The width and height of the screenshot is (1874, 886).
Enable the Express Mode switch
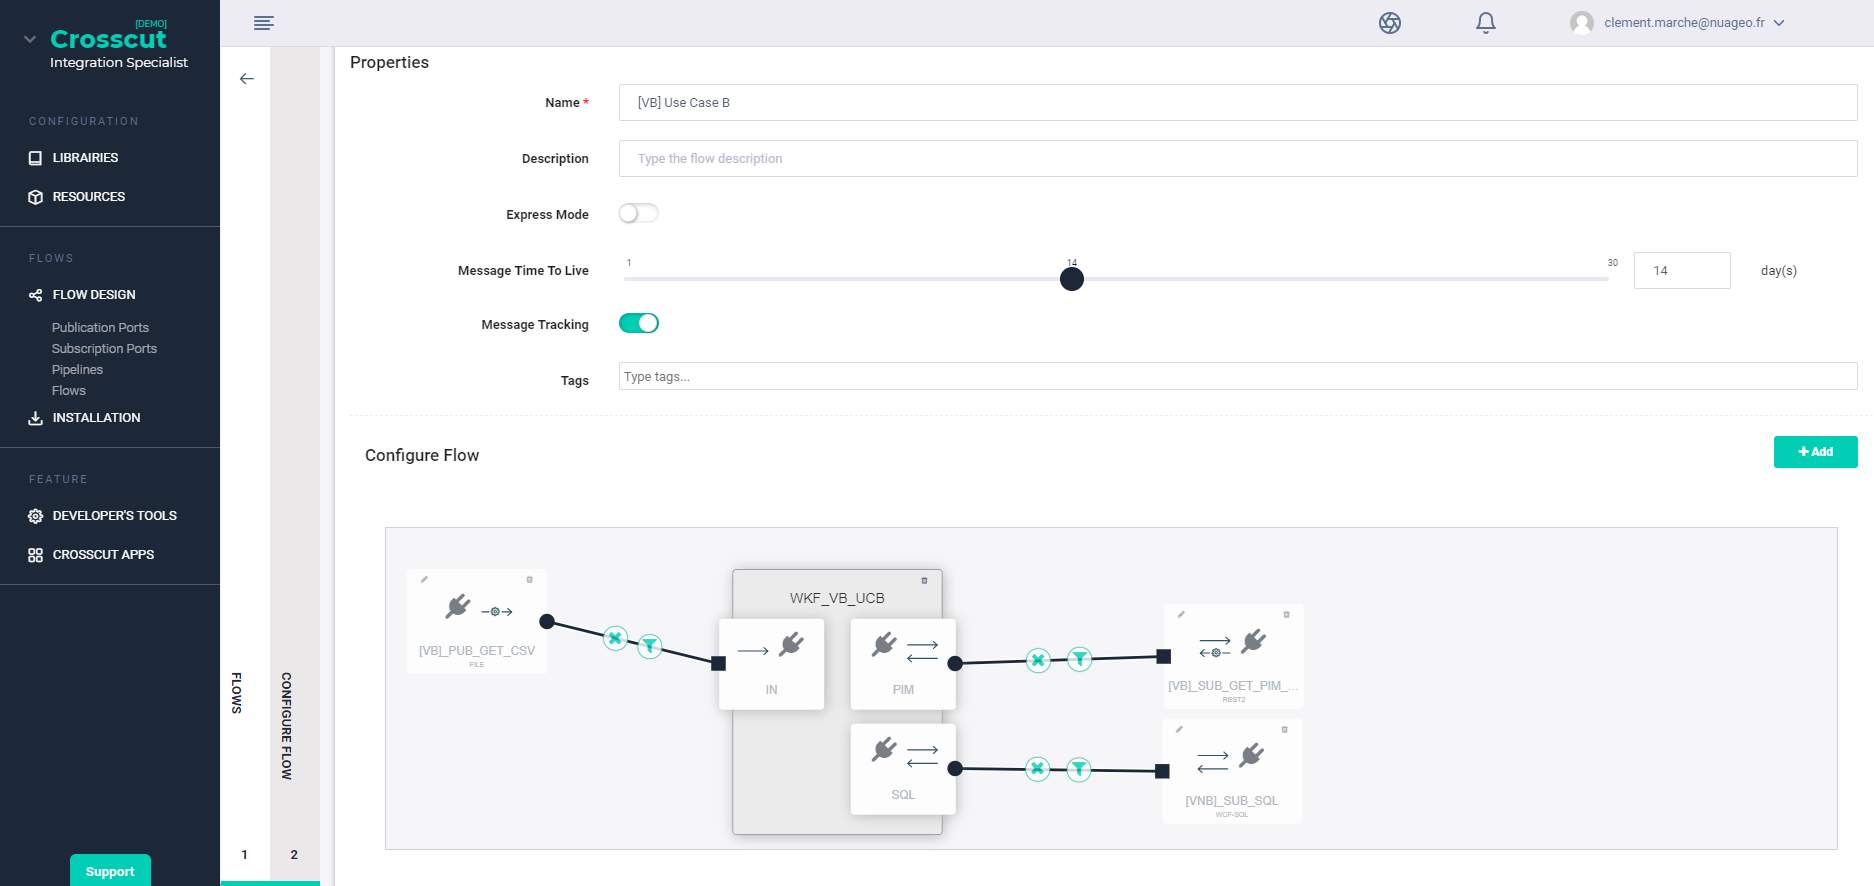(639, 213)
